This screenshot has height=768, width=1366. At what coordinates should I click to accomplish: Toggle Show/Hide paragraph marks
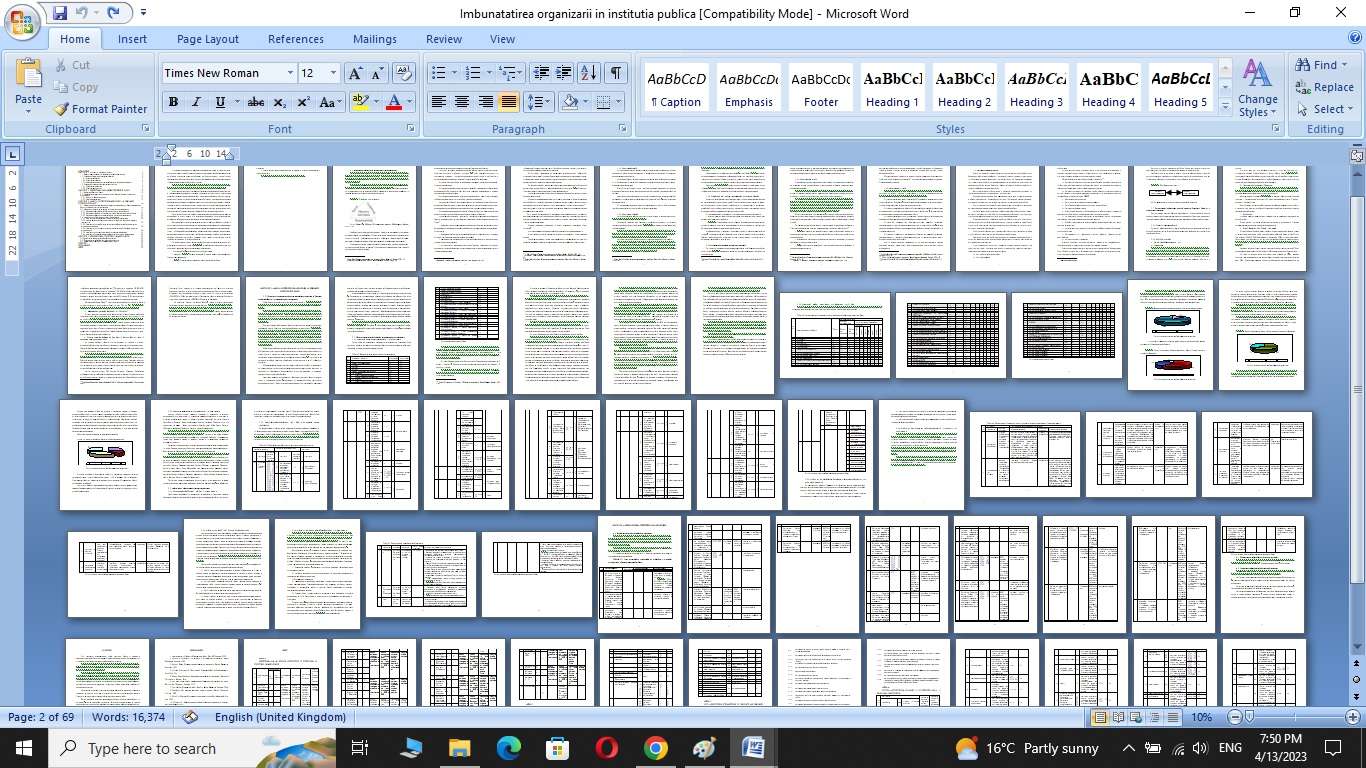pos(616,73)
